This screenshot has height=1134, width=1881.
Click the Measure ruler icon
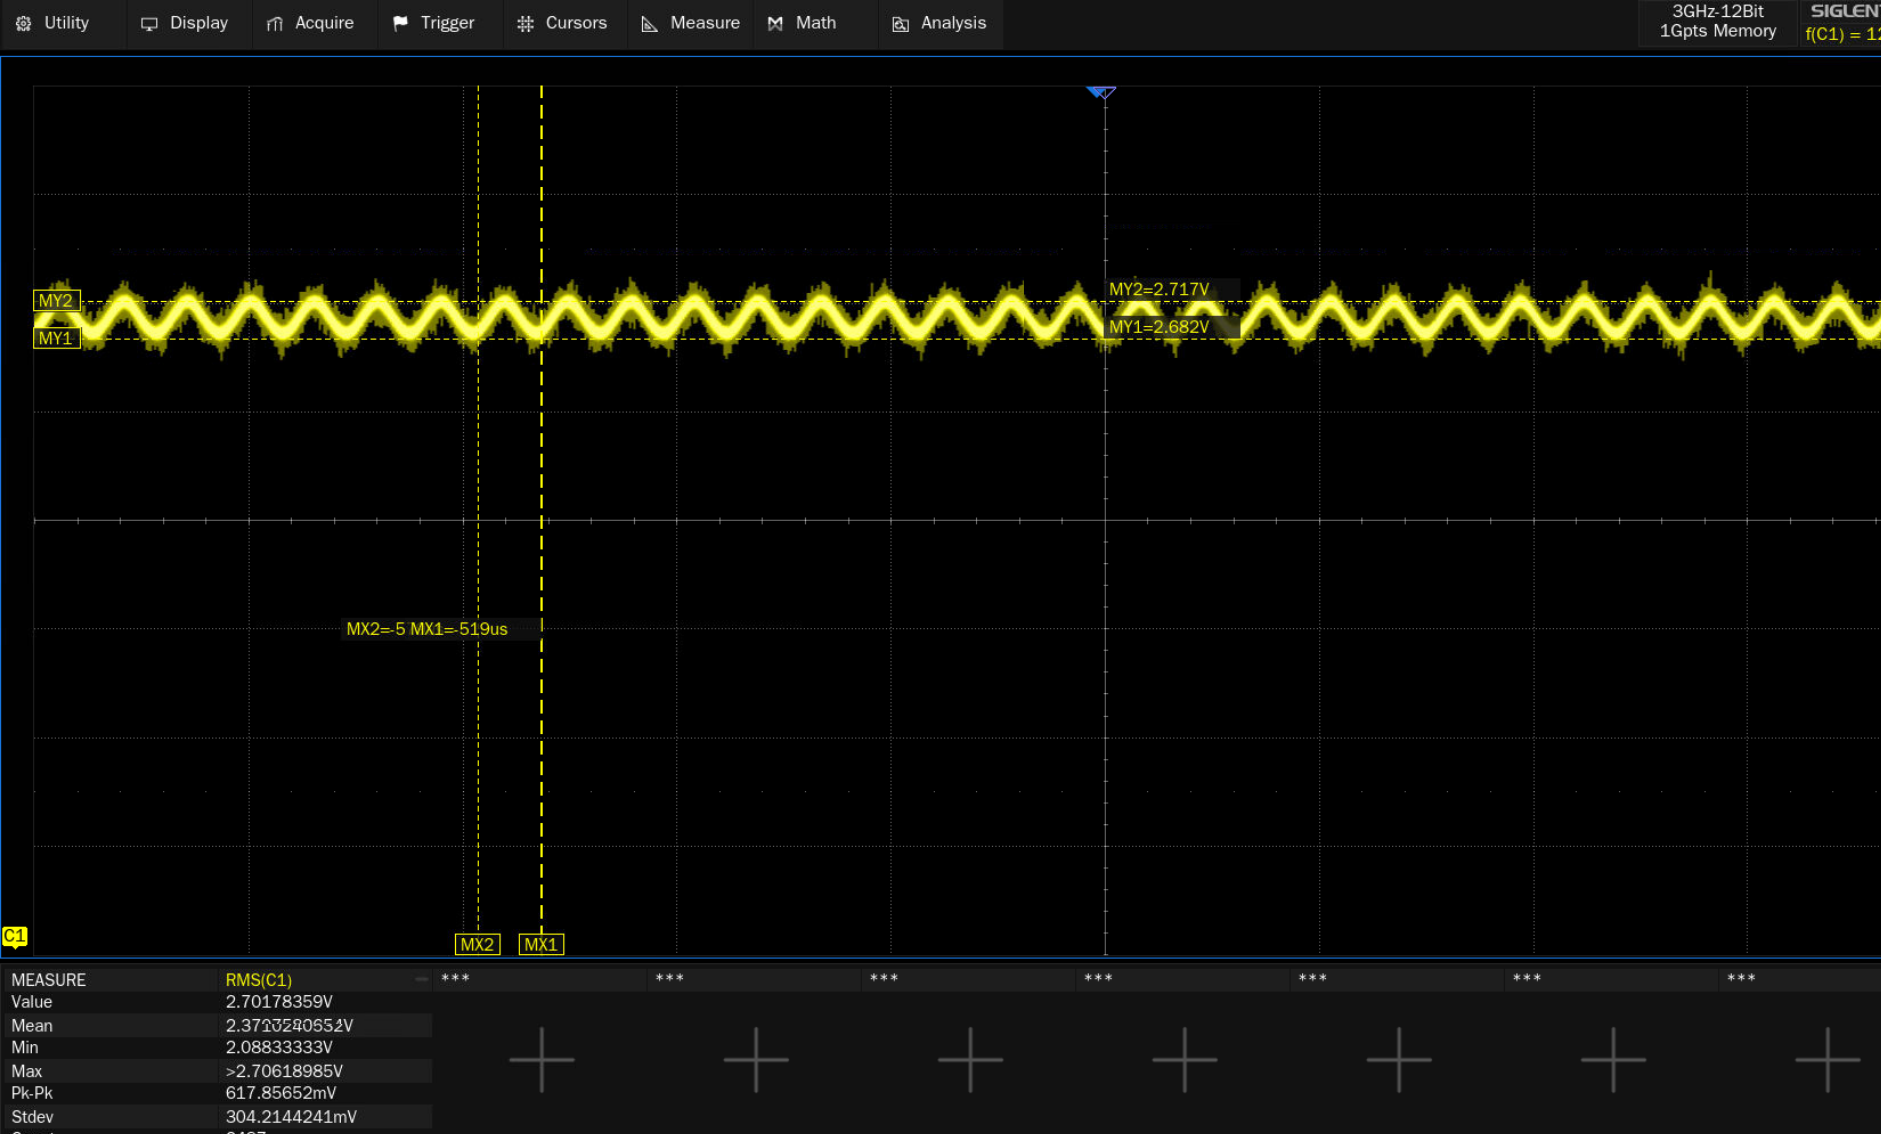(650, 24)
